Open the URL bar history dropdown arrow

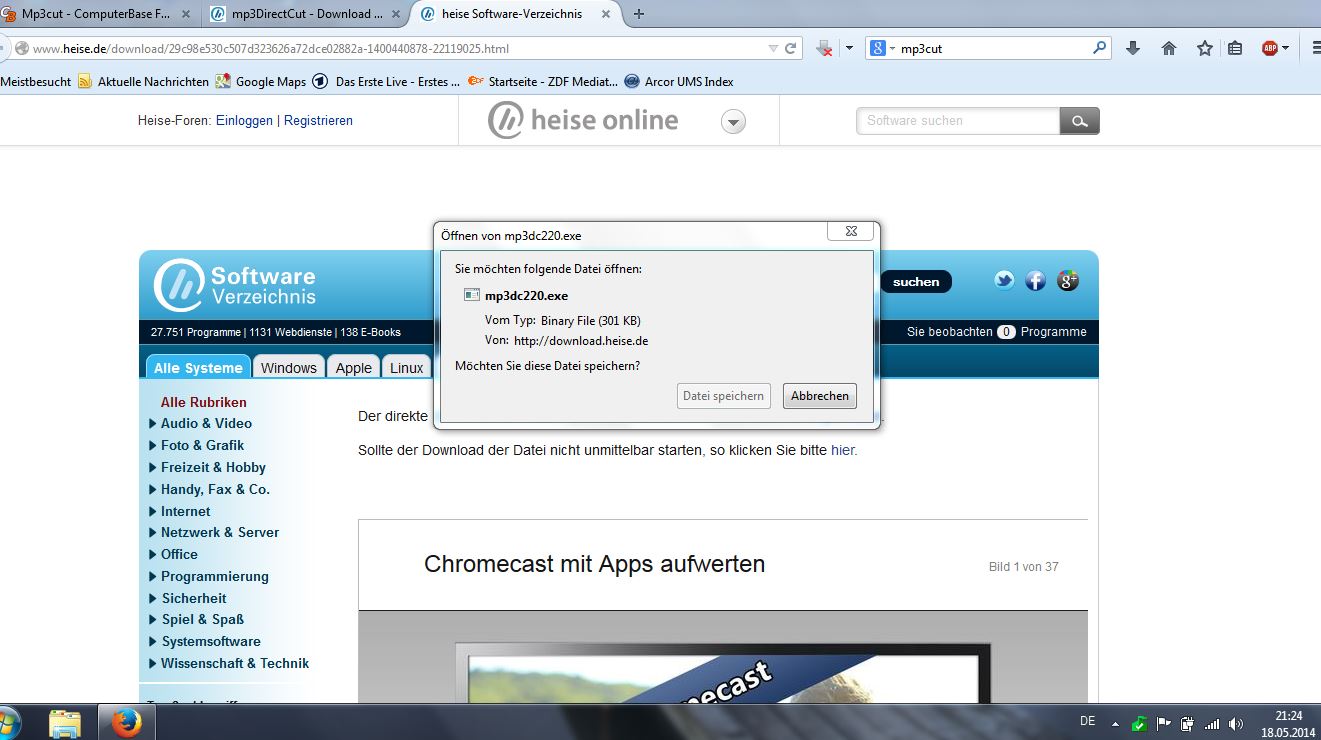click(773, 48)
